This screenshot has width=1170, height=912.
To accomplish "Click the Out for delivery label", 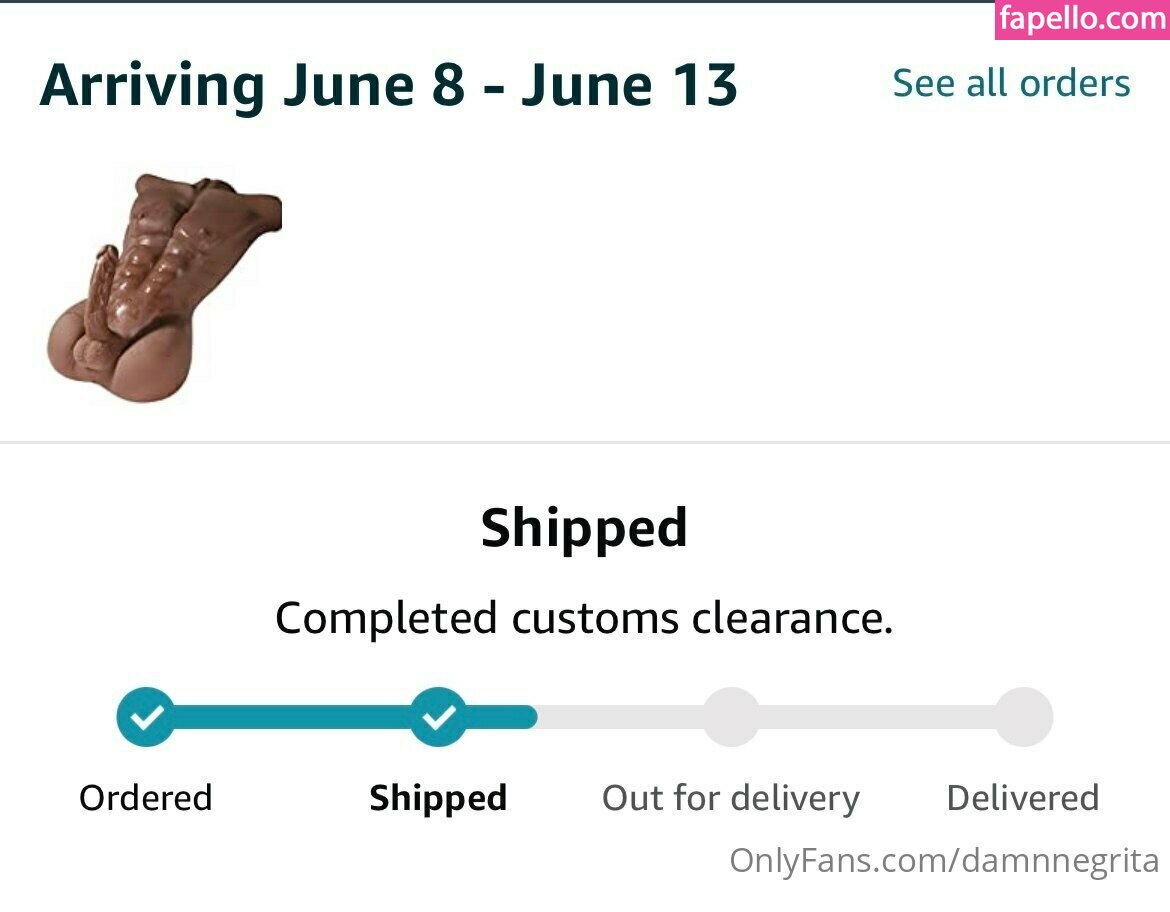I will pyautogui.click(x=731, y=798).
